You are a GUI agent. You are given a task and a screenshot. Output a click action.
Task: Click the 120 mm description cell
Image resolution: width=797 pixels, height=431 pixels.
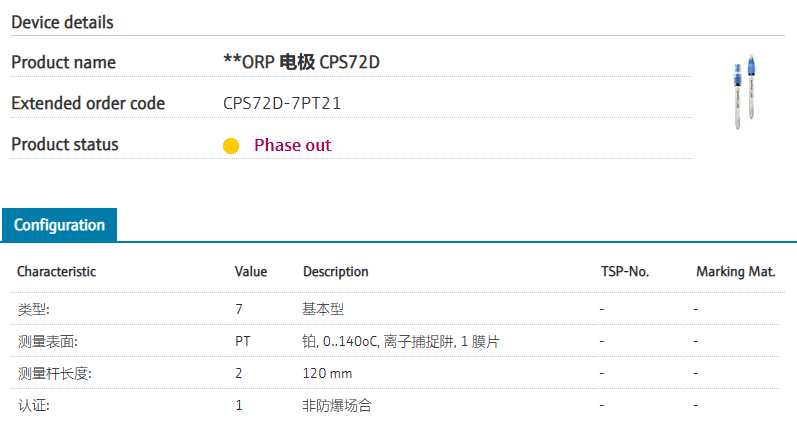(327, 373)
